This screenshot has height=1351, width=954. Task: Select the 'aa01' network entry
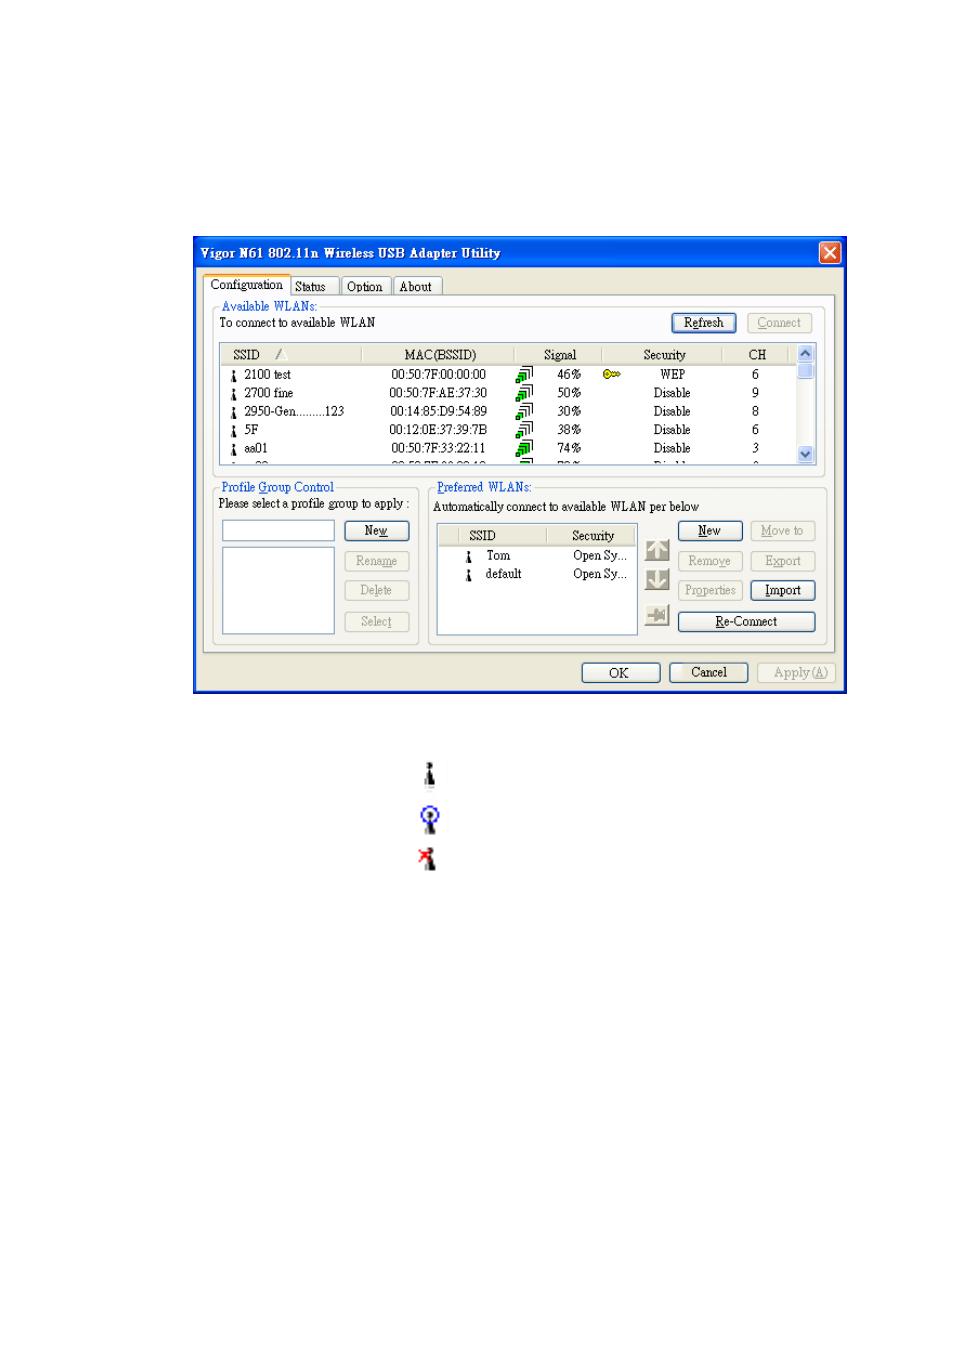coord(508,448)
